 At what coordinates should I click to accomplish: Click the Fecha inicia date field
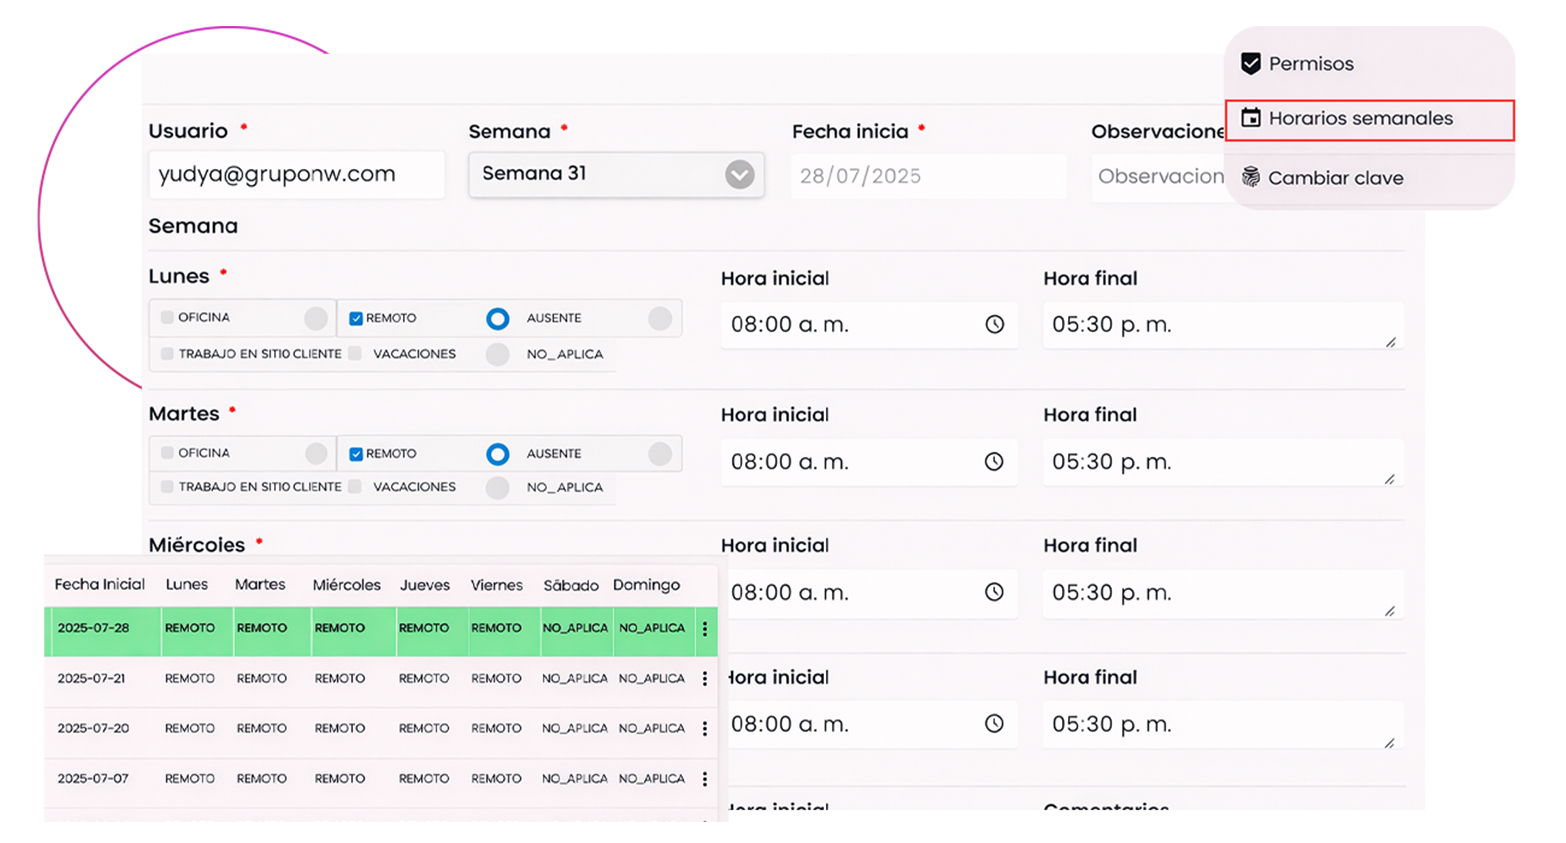point(927,176)
